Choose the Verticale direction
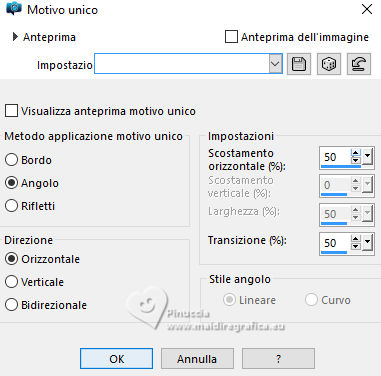The height and width of the screenshot is (376, 381). 11,282
